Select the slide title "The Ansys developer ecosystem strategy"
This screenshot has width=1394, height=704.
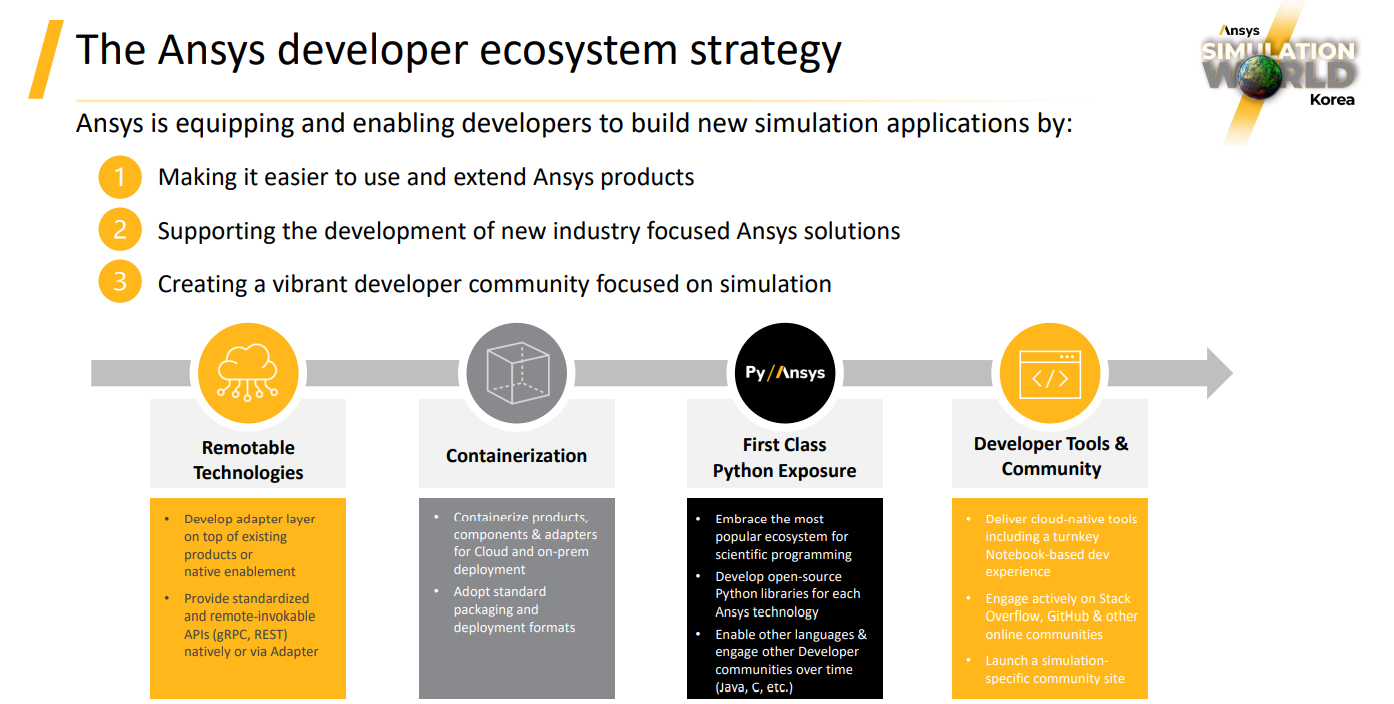(x=459, y=48)
